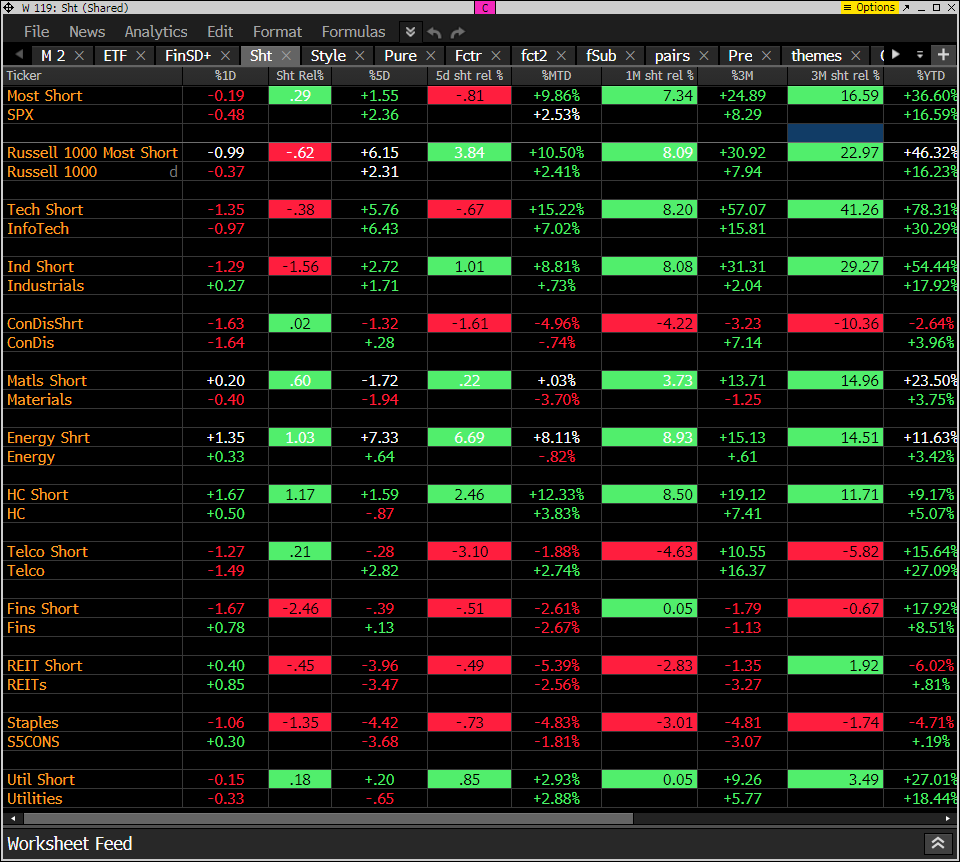Expand the Worksheet Feed panel
The height and width of the screenshot is (862, 960).
click(x=937, y=843)
